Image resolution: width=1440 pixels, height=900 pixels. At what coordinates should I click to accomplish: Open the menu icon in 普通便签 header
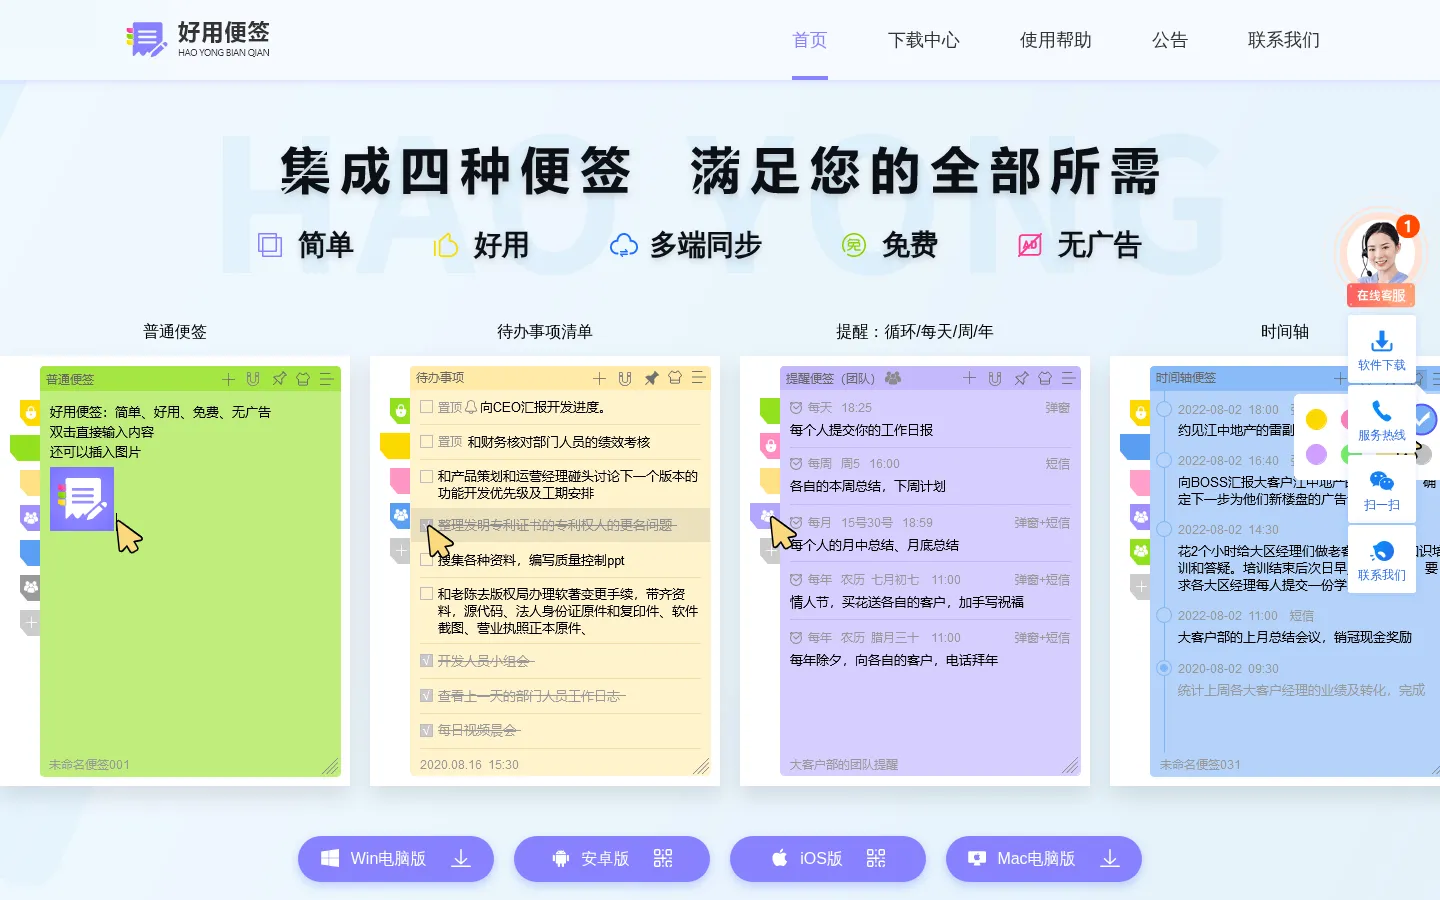coord(326,379)
